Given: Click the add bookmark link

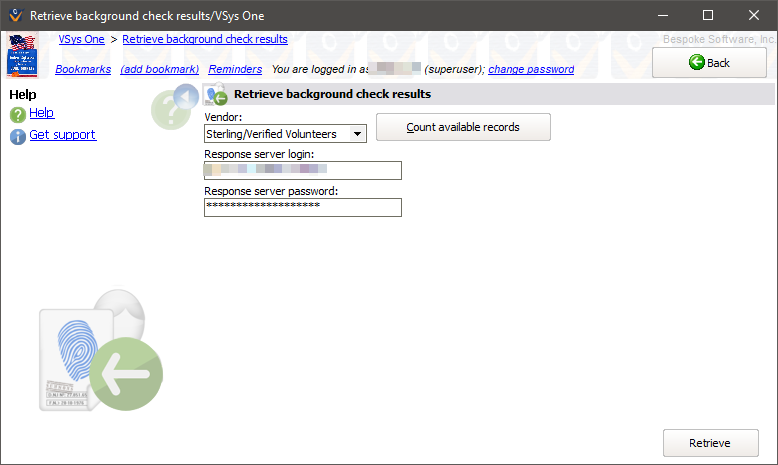Looking at the screenshot, I should [160, 70].
